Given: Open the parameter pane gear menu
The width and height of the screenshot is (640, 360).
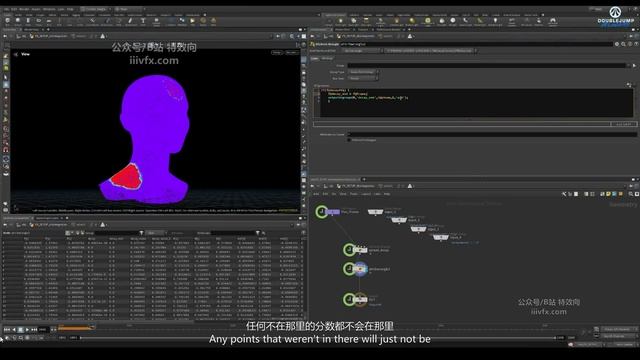Looking at the screenshot, I should click(x=617, y=44).
